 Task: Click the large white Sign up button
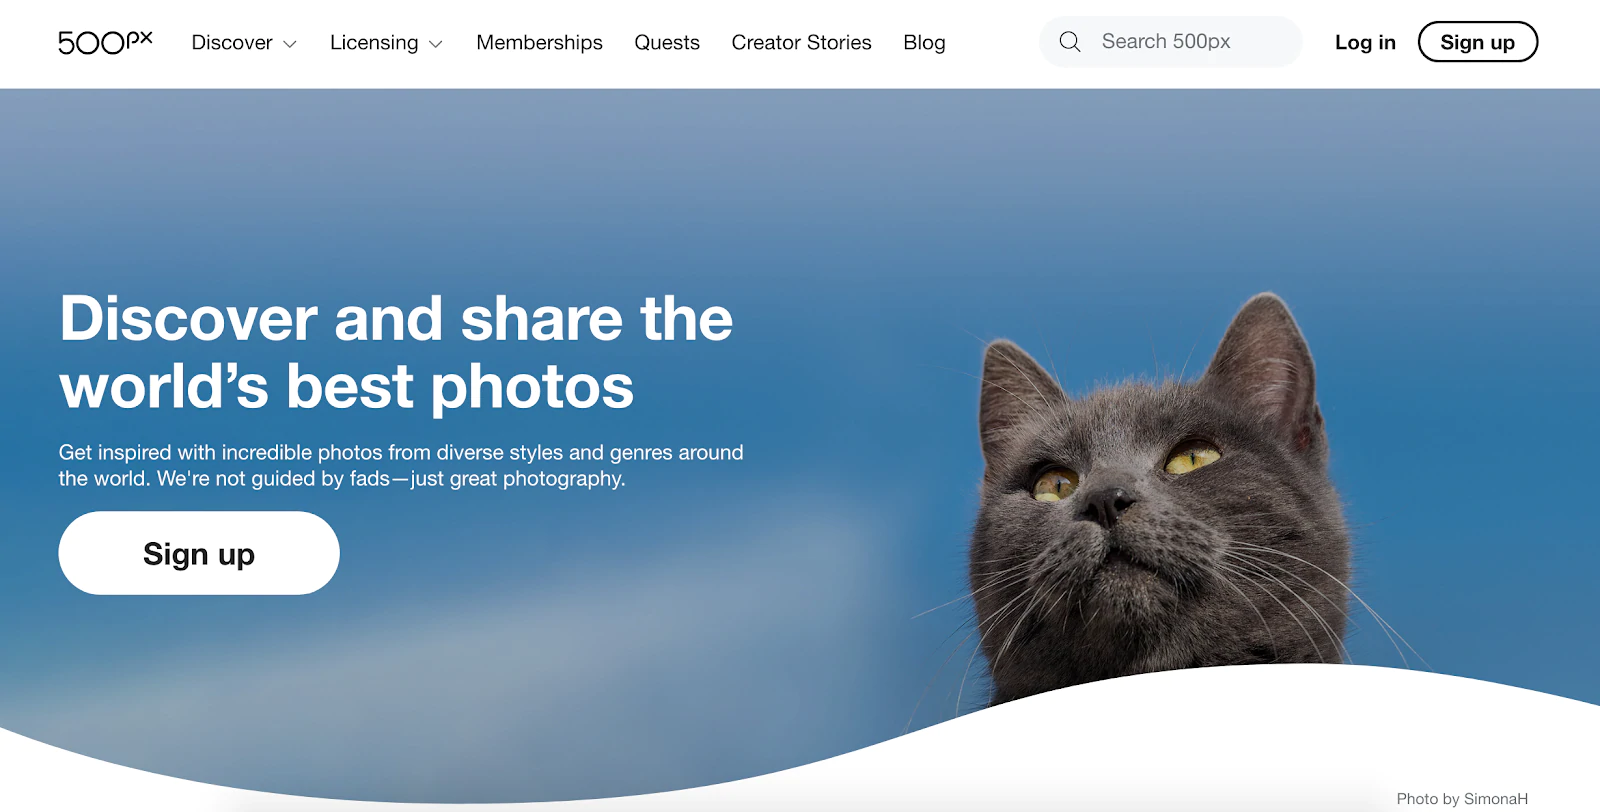pyautogui.click(x=199, y=553)
